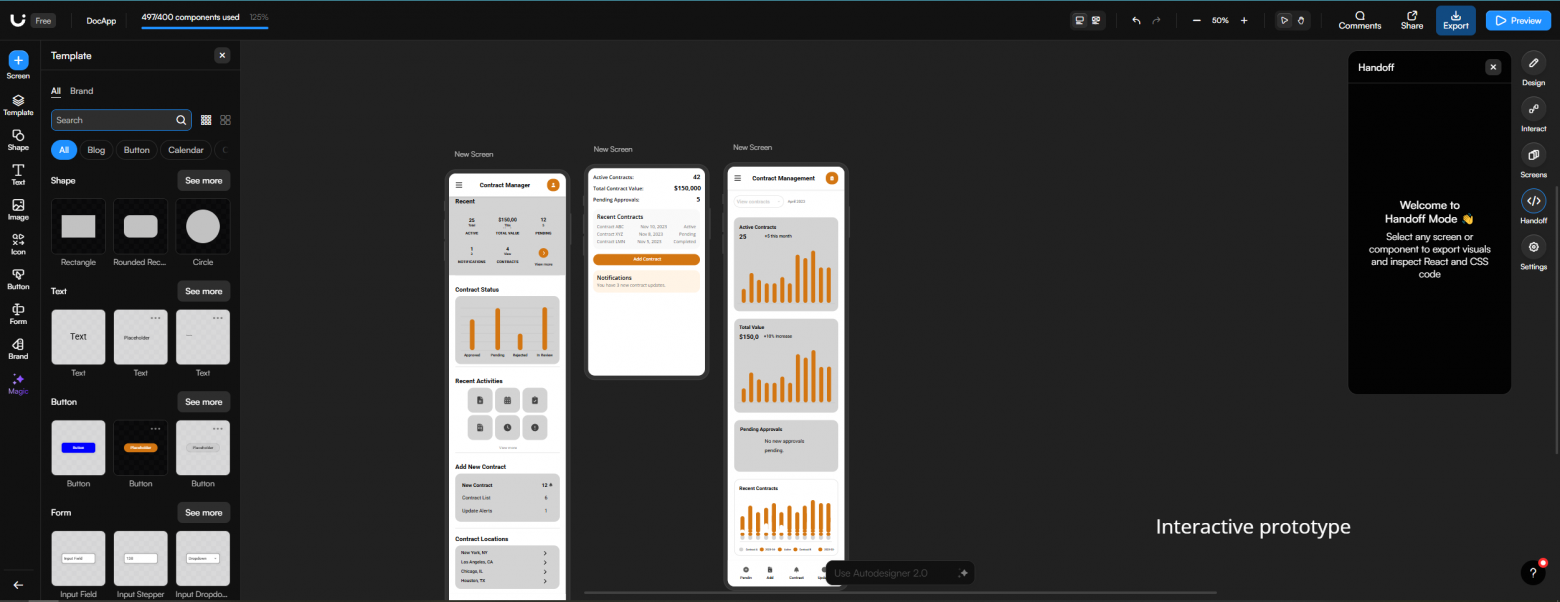Open the Button tool in the left sidebar
1560x602 pixels.
(x=18, y=280)
